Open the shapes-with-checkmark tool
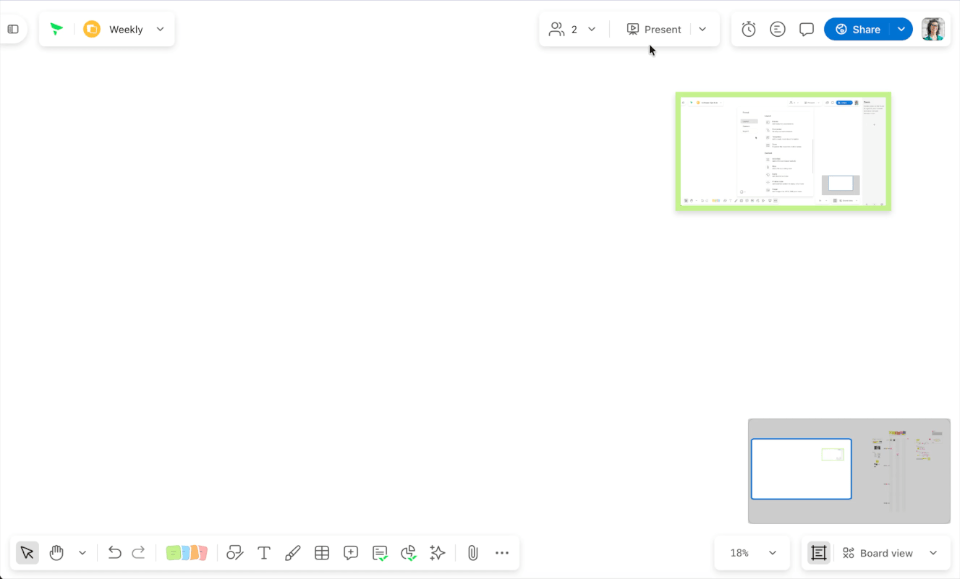This screenshot has height=579, width=960. pyautogui.click(x=408, y=553)
